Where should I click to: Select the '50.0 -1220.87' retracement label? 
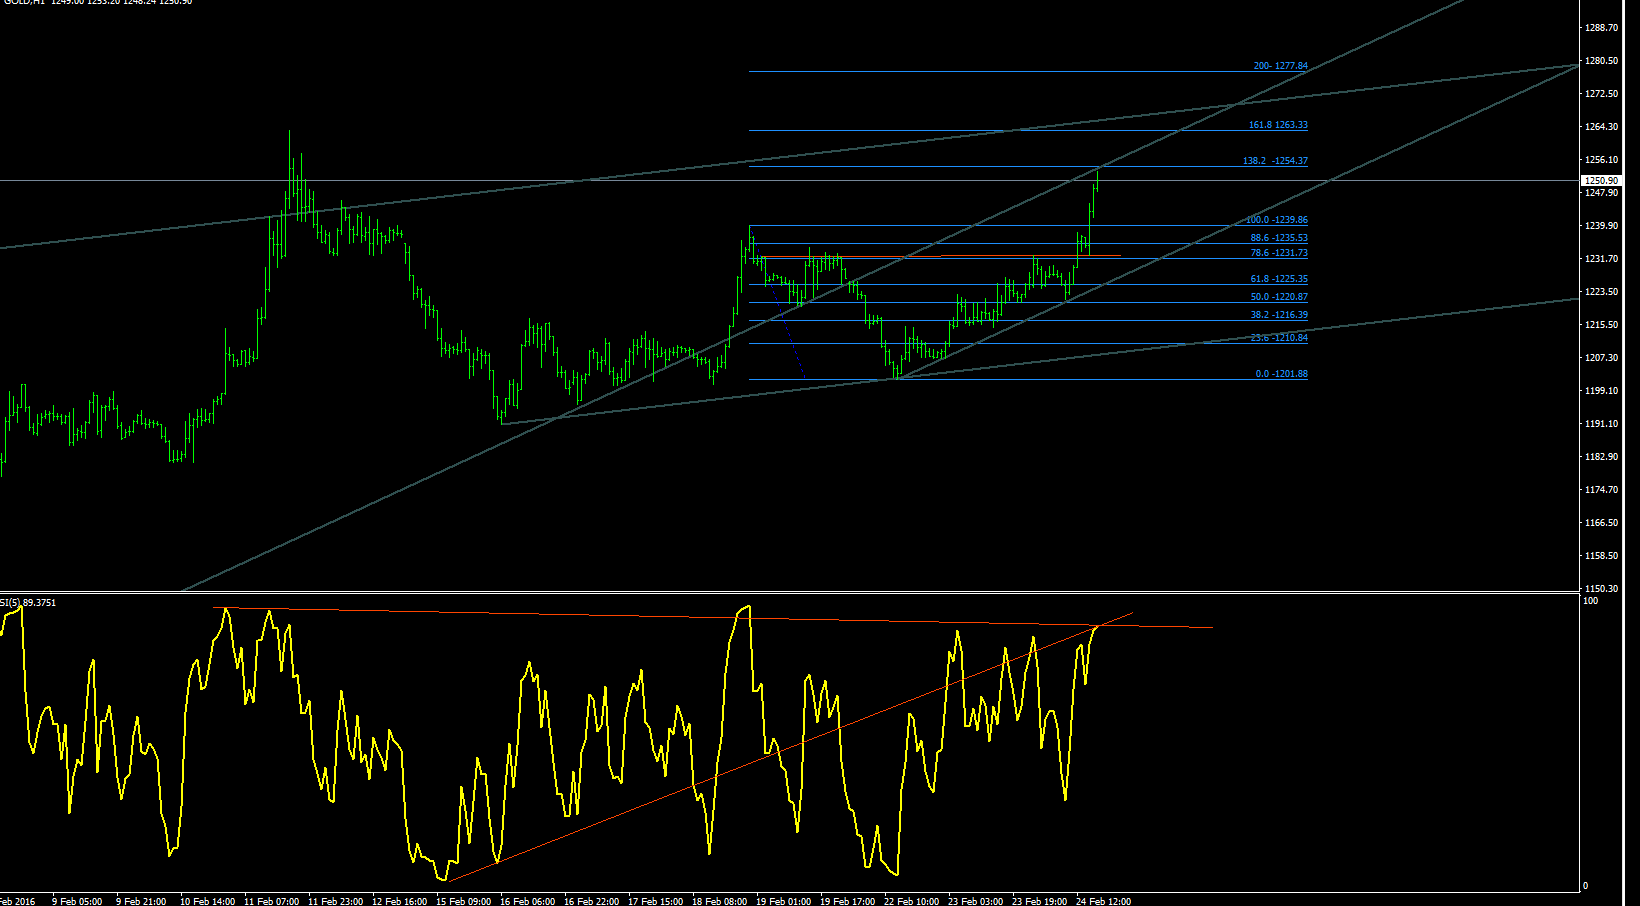coord(1279,297)
